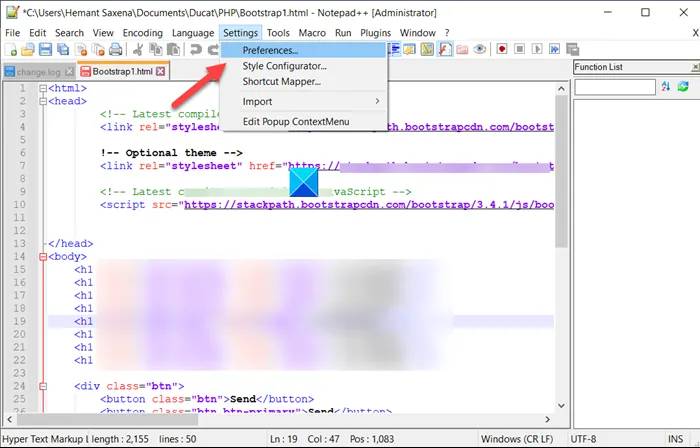Sort the Function List alphabetically
The width and height of the screenshot is (700, 448).
(666, 87)
